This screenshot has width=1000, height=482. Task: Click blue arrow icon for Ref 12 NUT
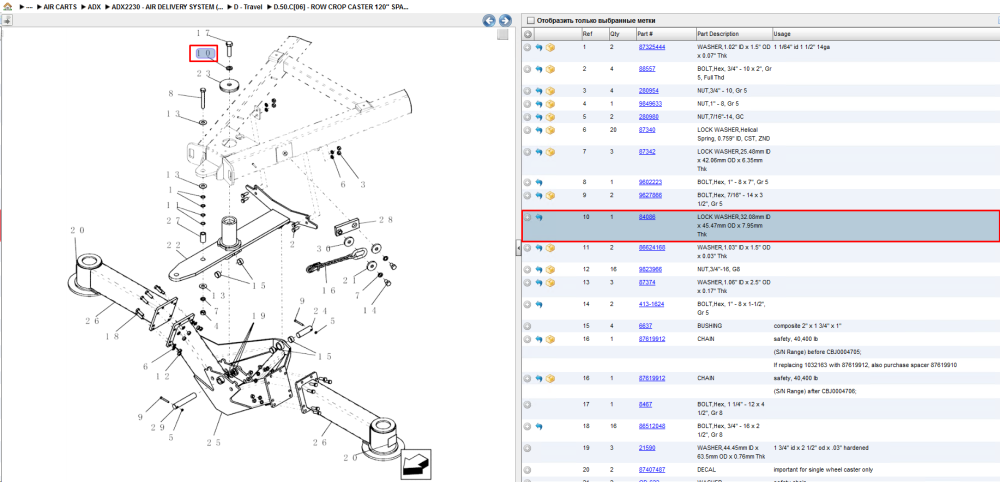pyautogui.click(x=538, y=269)
